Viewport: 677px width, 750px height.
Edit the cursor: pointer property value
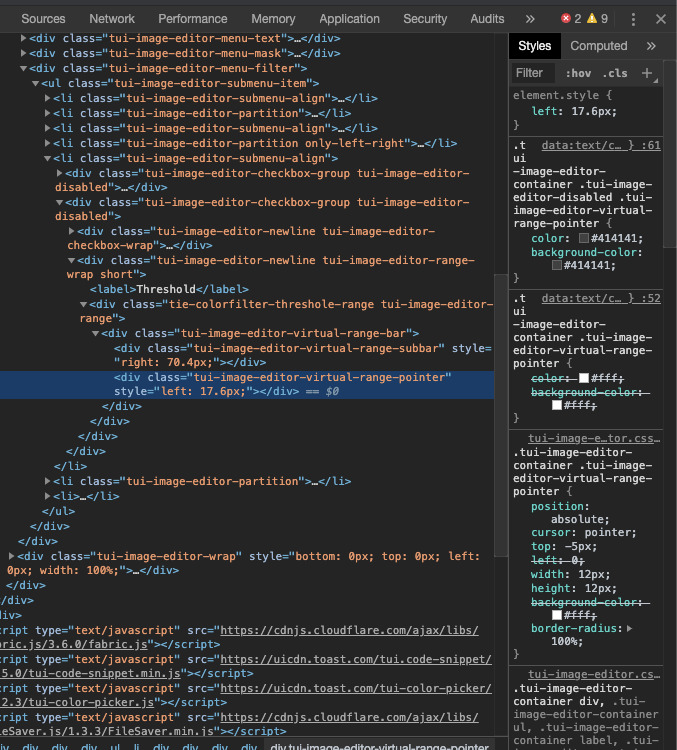tap(609, 533)
